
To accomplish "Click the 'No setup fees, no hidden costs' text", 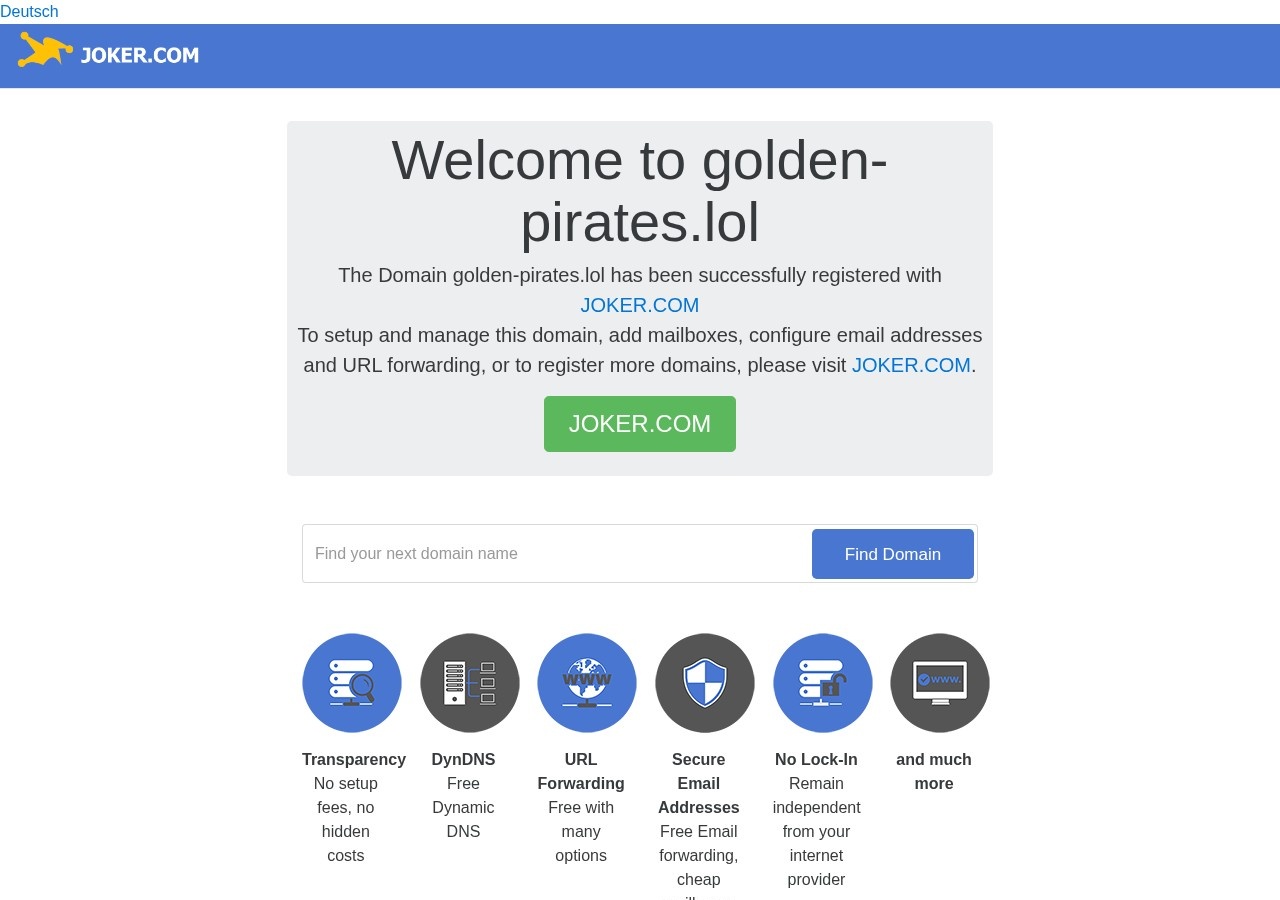I will (x=346, y=819).
